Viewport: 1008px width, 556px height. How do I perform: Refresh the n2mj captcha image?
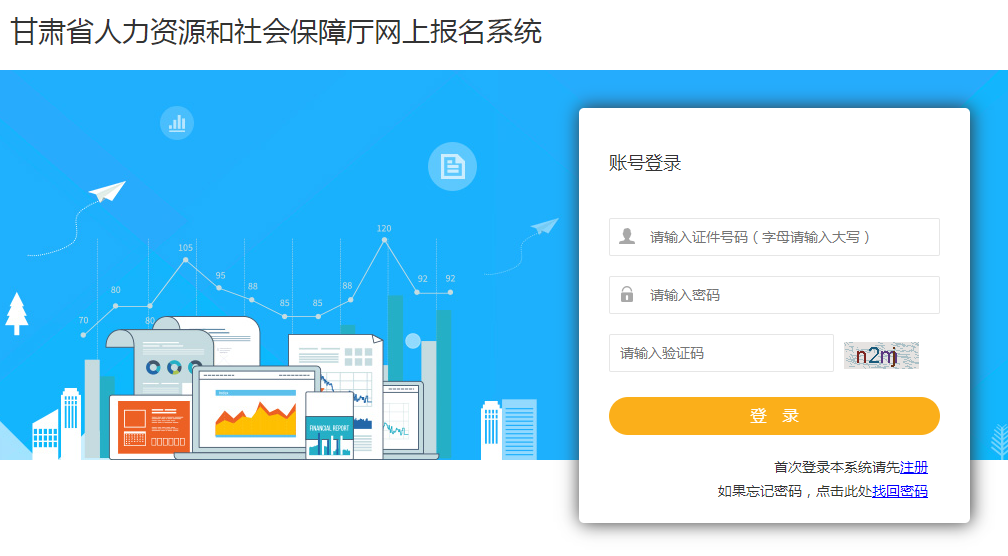pos(881,355)
